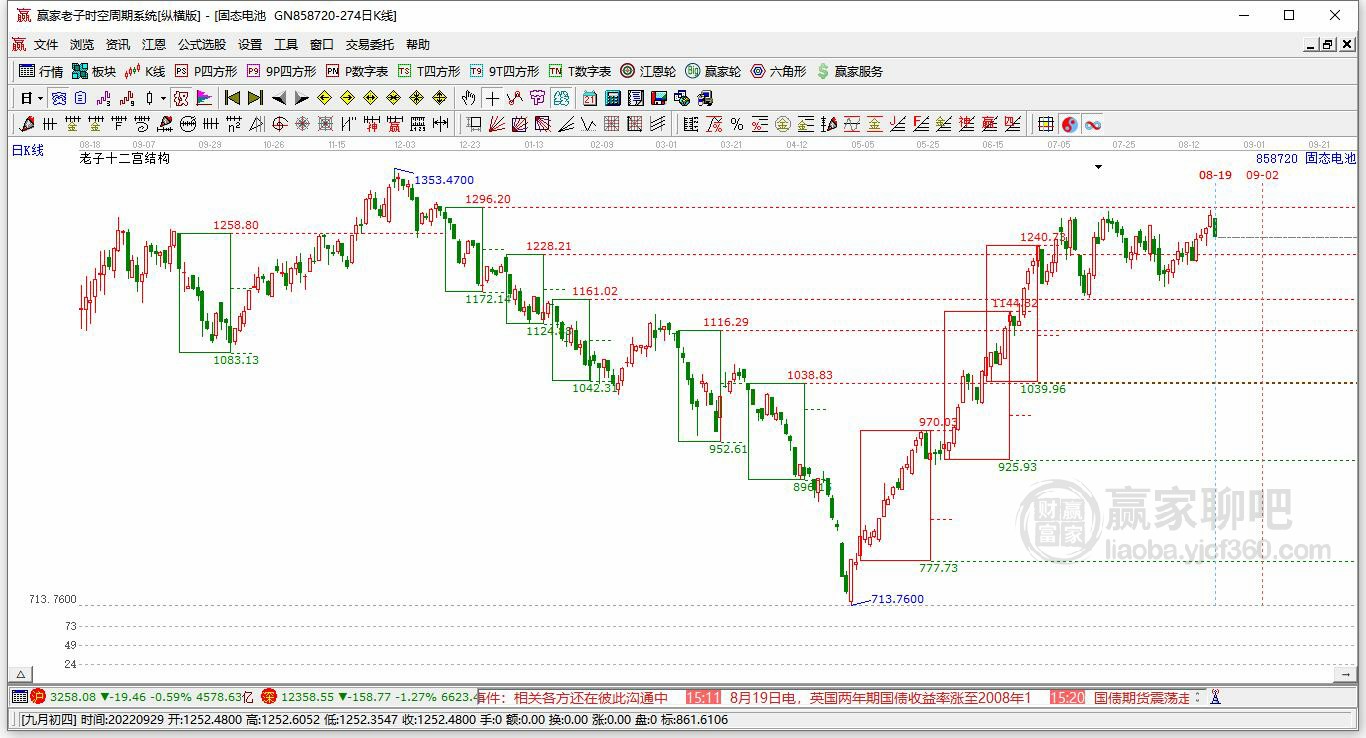Screen dimensions: 1366x738
Task: Click the status bar list icon
Action: point(20,696)
